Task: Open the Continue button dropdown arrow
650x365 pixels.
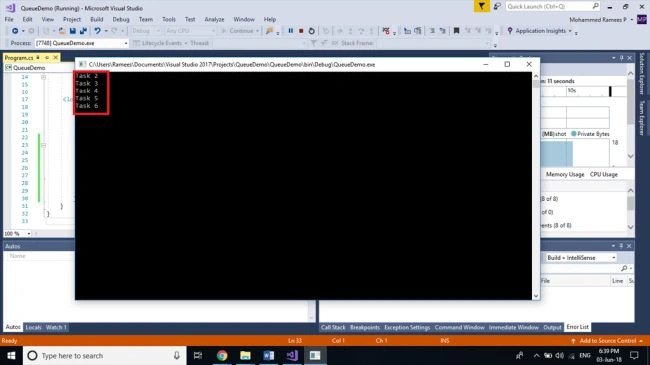Action: pyautogui.click(x=257, y=31)
